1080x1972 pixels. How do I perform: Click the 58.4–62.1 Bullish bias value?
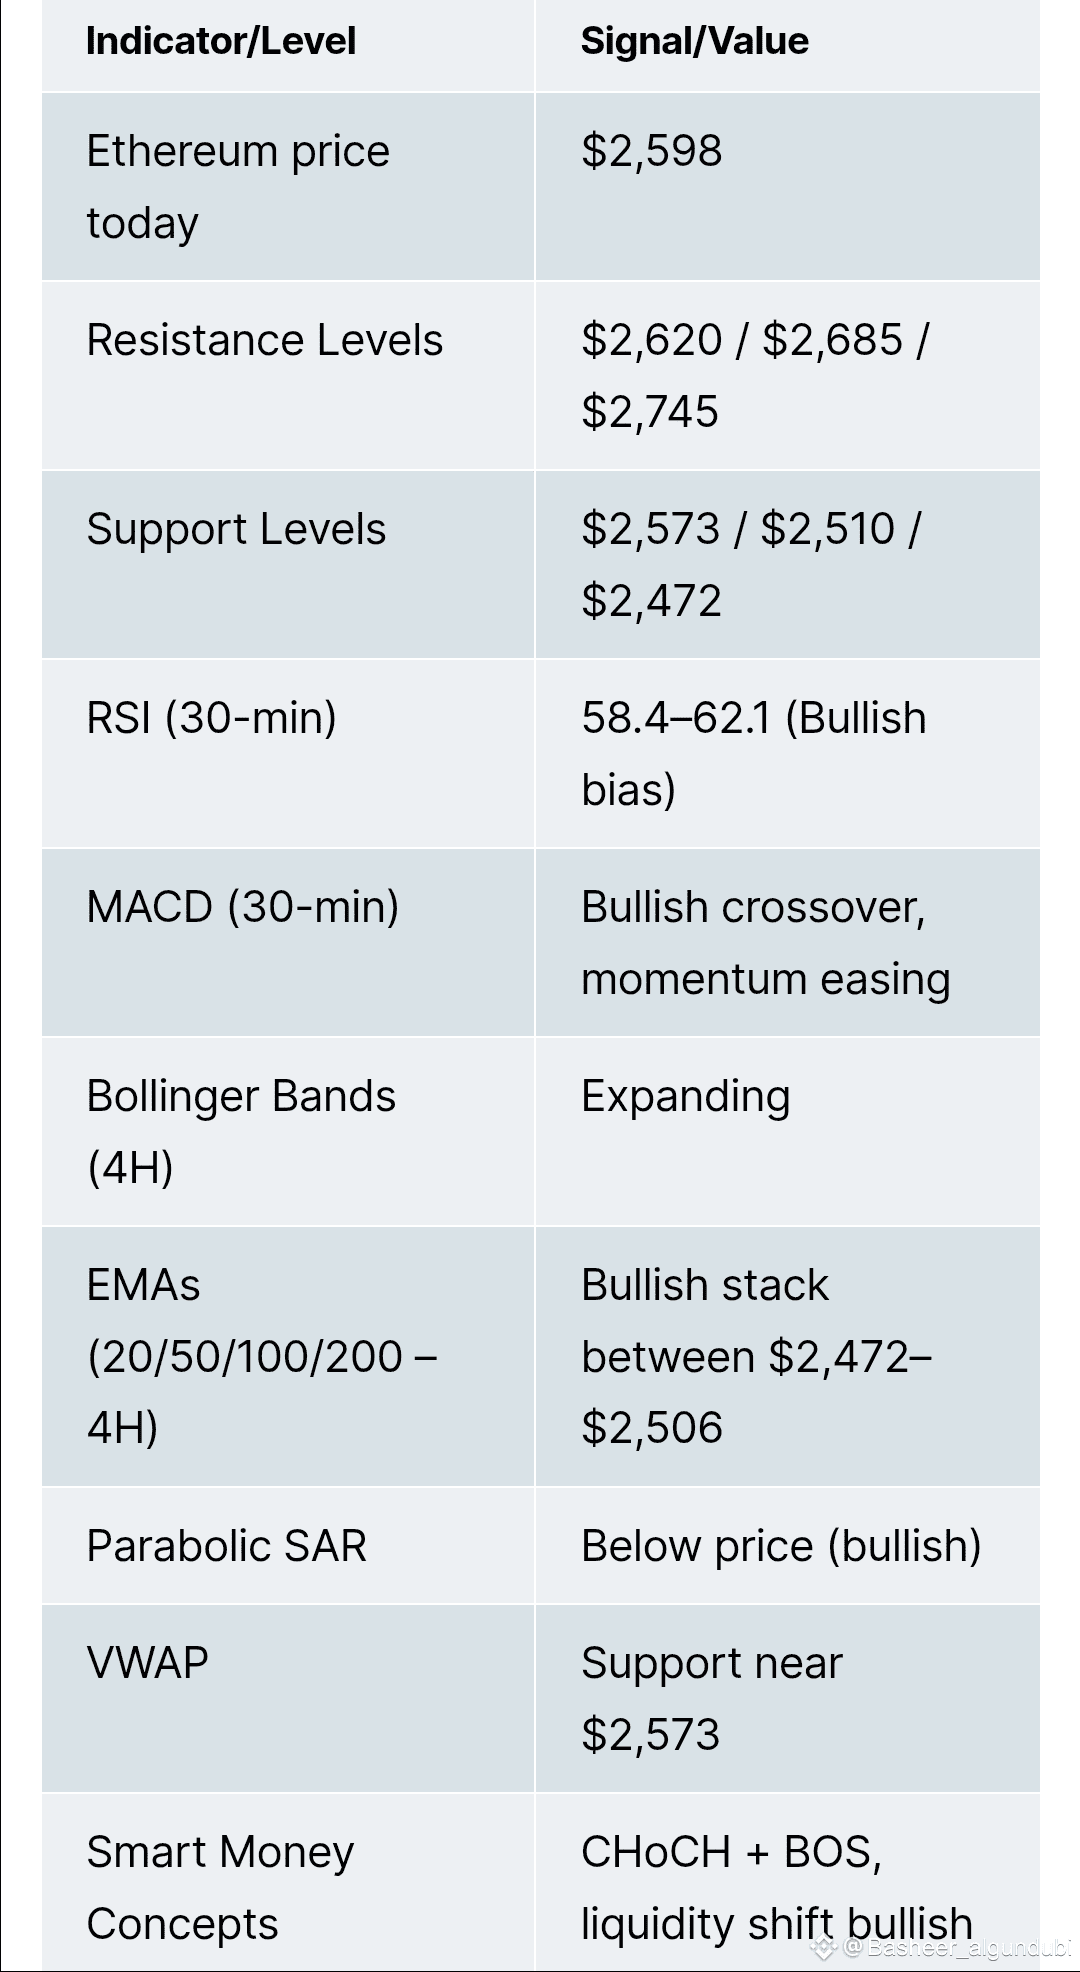click(x=754, y=753)
